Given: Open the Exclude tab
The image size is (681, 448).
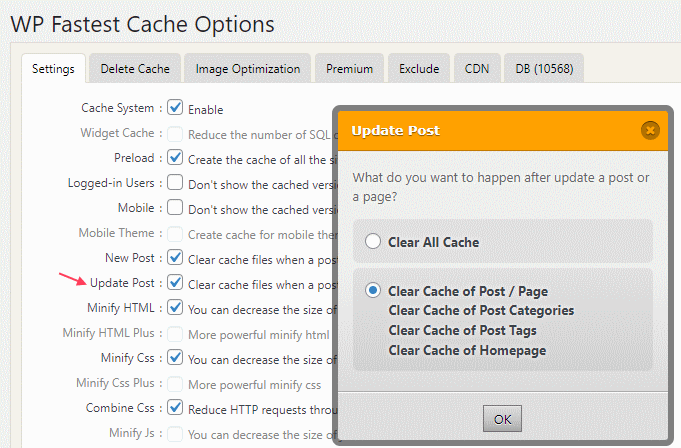Looking at the screenshot, I should coord(419,69).
